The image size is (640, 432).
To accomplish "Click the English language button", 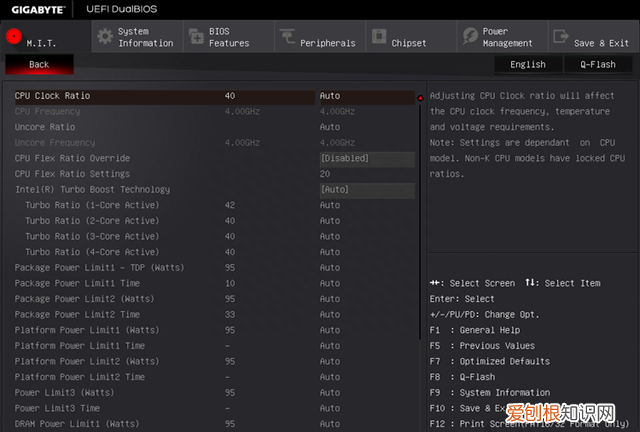I will pos(528,64).
